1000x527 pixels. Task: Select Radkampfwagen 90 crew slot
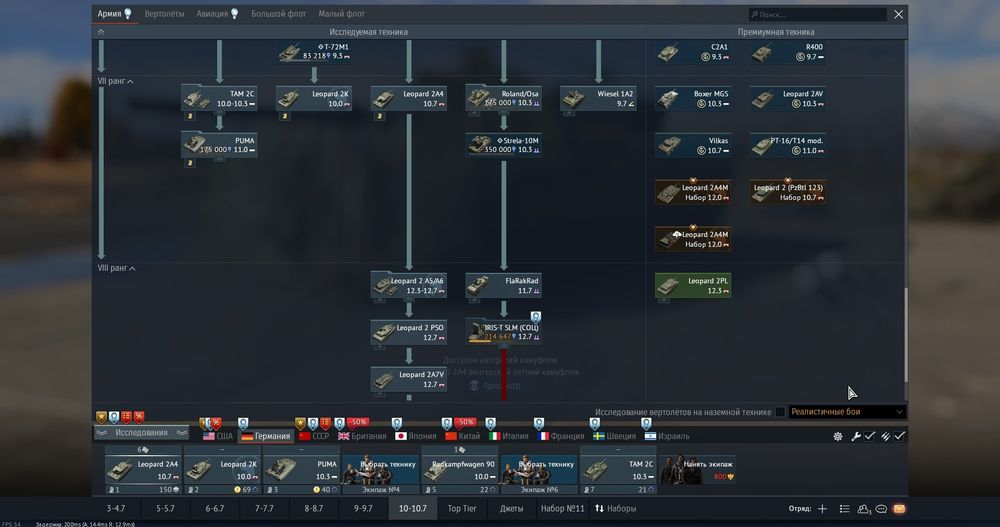460,470
